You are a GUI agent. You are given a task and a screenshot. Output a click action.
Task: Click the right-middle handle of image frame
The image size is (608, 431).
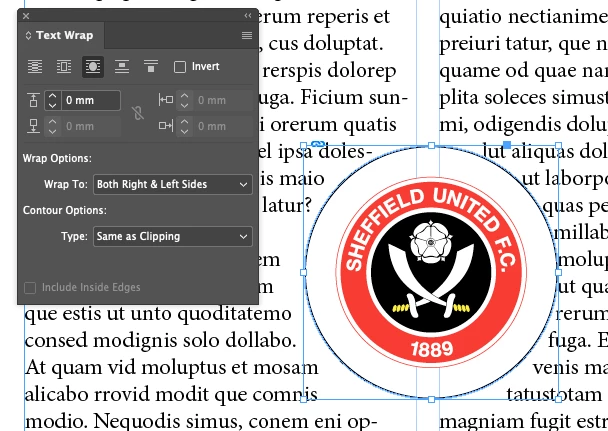tap(558, 272)
